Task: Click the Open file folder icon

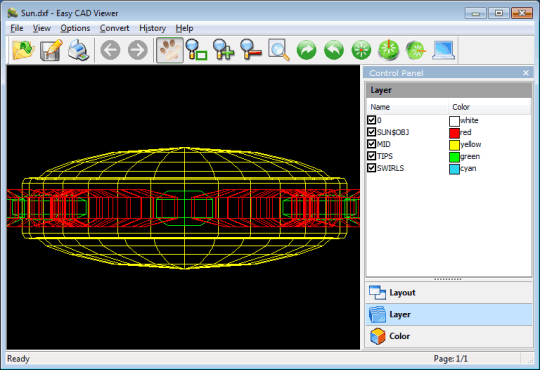Action: (x=23, y=50)
